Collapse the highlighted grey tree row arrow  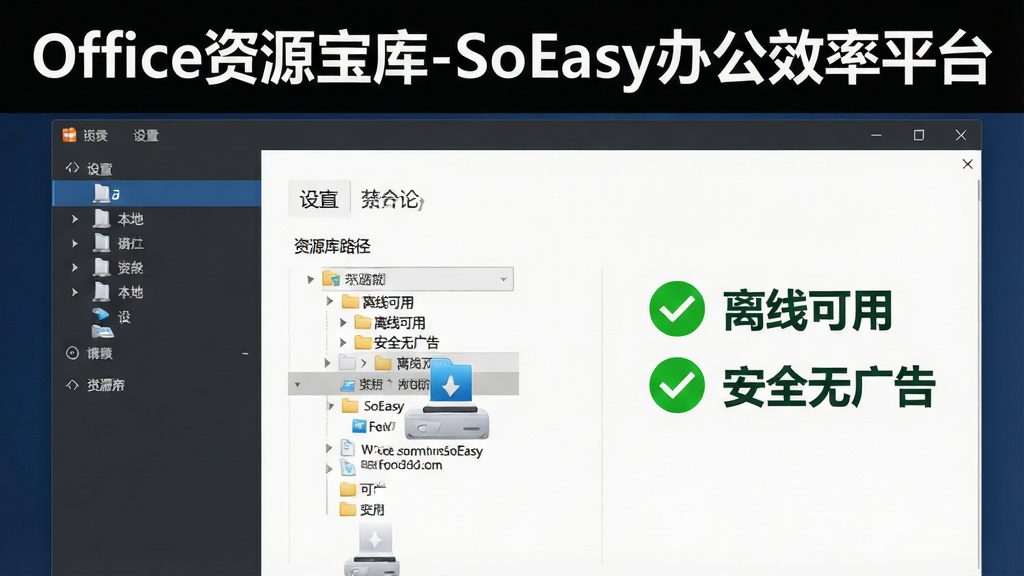pos(298,385)
